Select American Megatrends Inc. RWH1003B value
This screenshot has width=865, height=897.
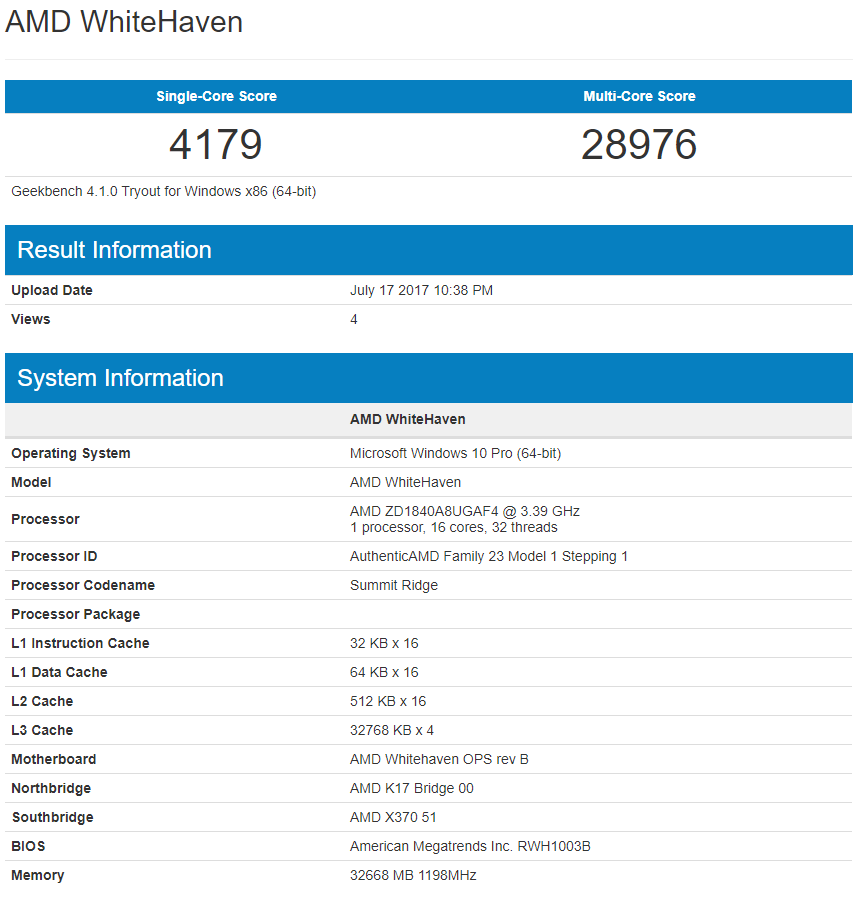click(470, 846)
